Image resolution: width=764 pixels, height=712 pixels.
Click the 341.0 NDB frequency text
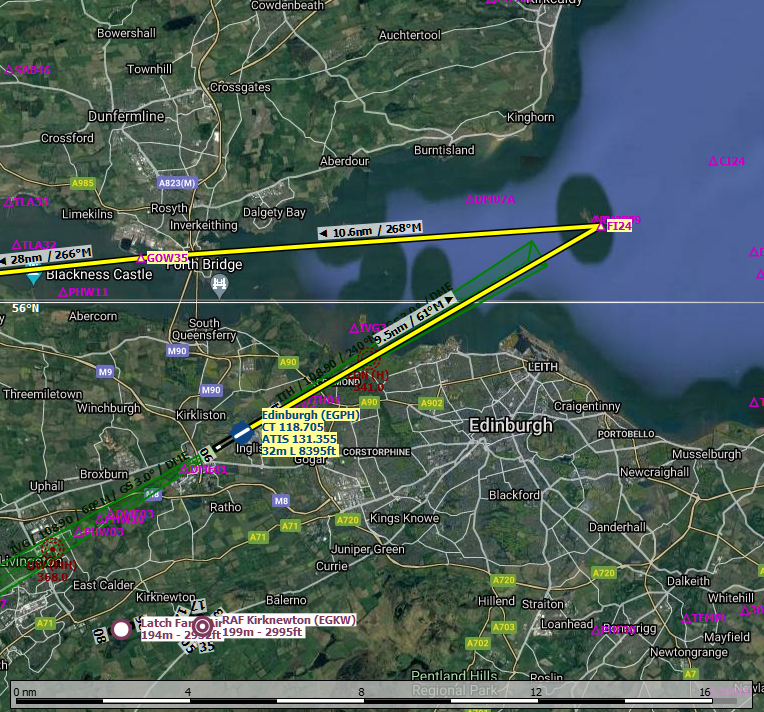pyautogui.click(x=368, y=387)
